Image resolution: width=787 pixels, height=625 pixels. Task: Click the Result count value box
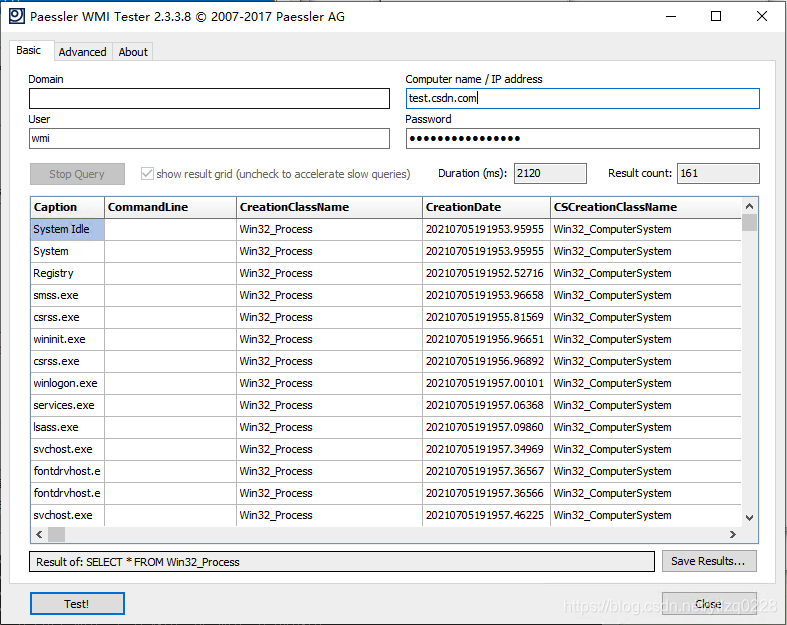[718, 173]
